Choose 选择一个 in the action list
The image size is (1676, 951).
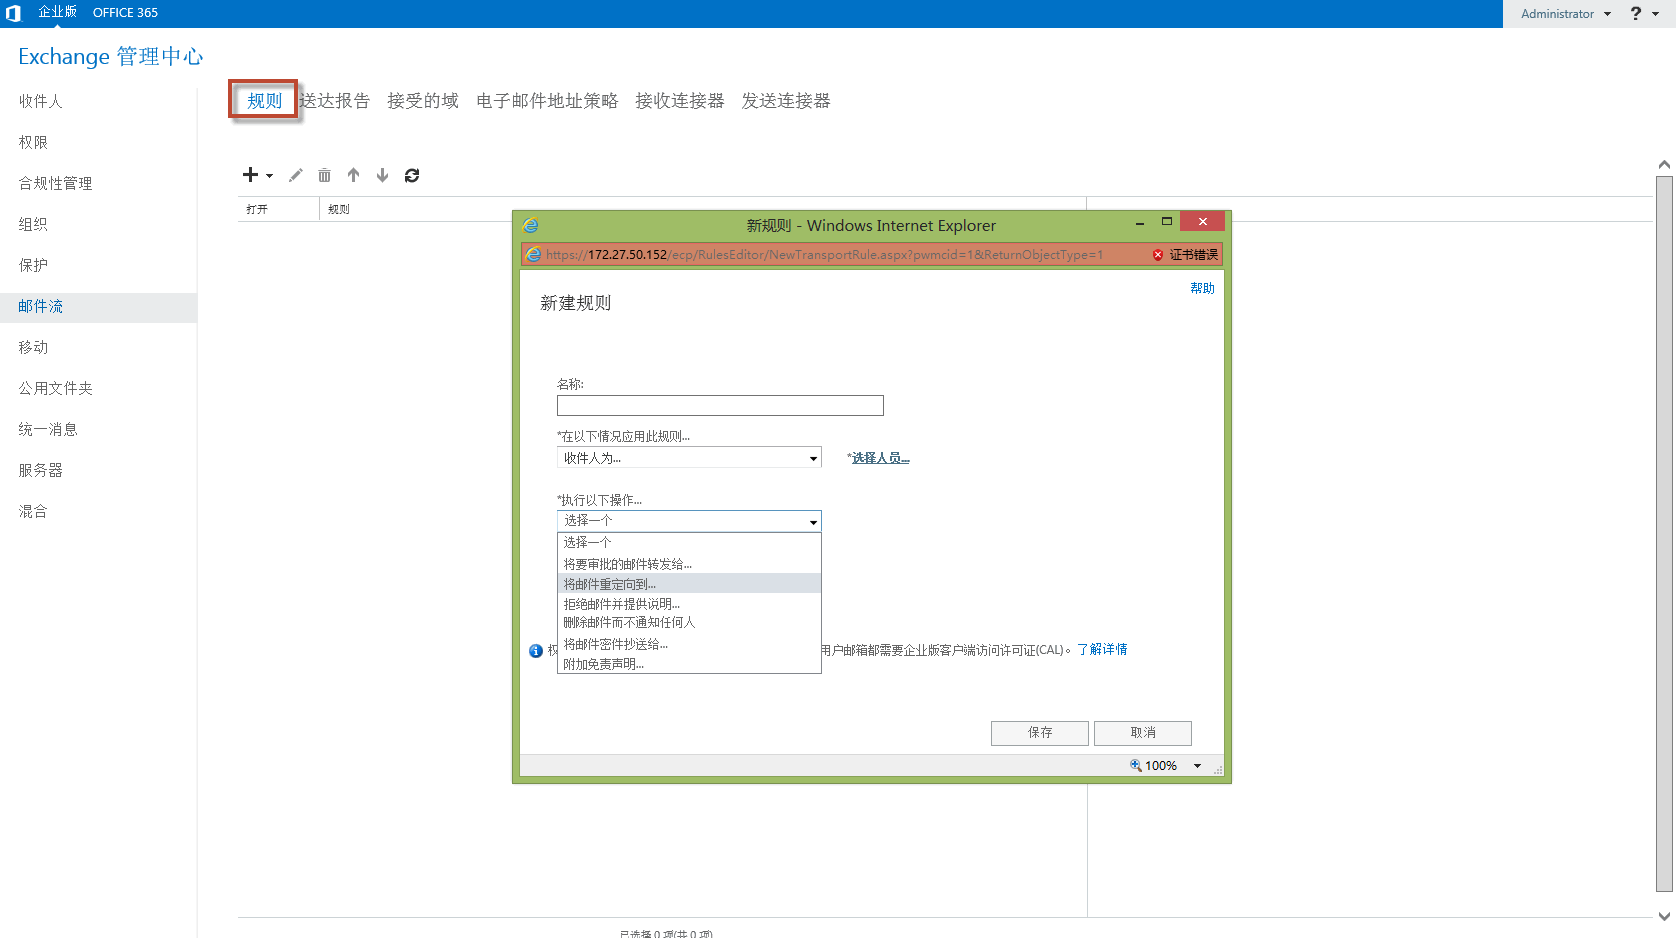(x=689, y=542)
